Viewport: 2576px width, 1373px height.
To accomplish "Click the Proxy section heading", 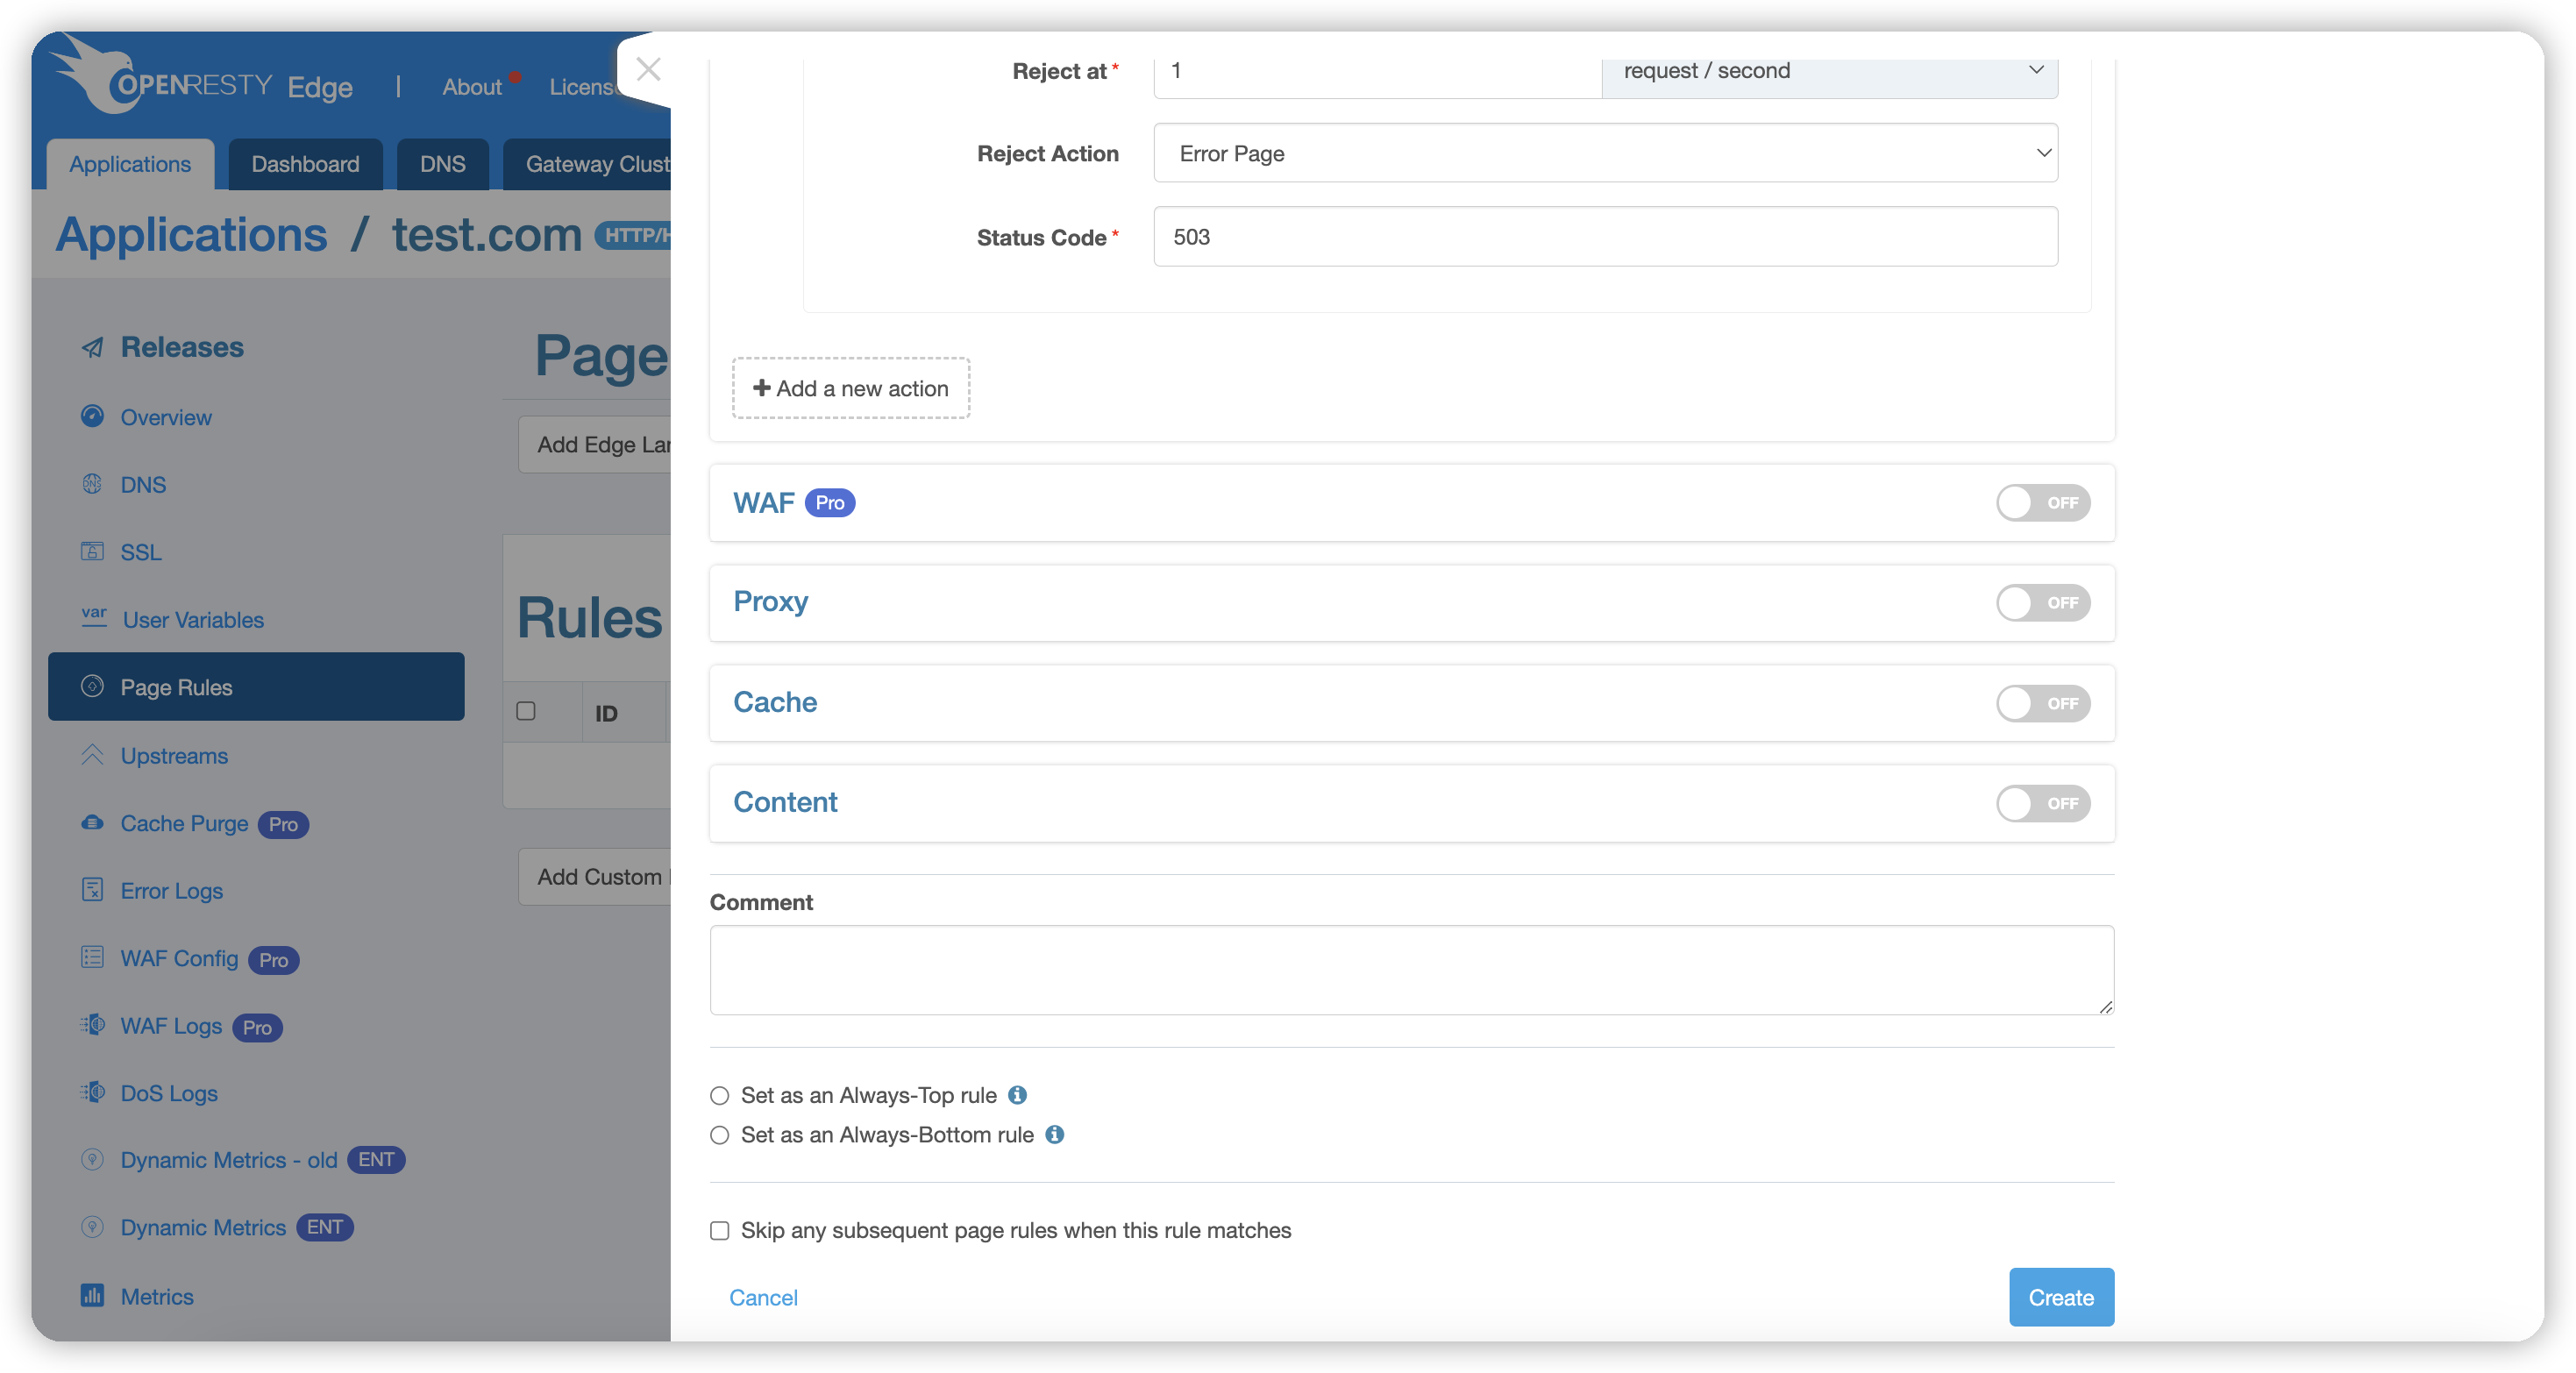I will 770,601.
